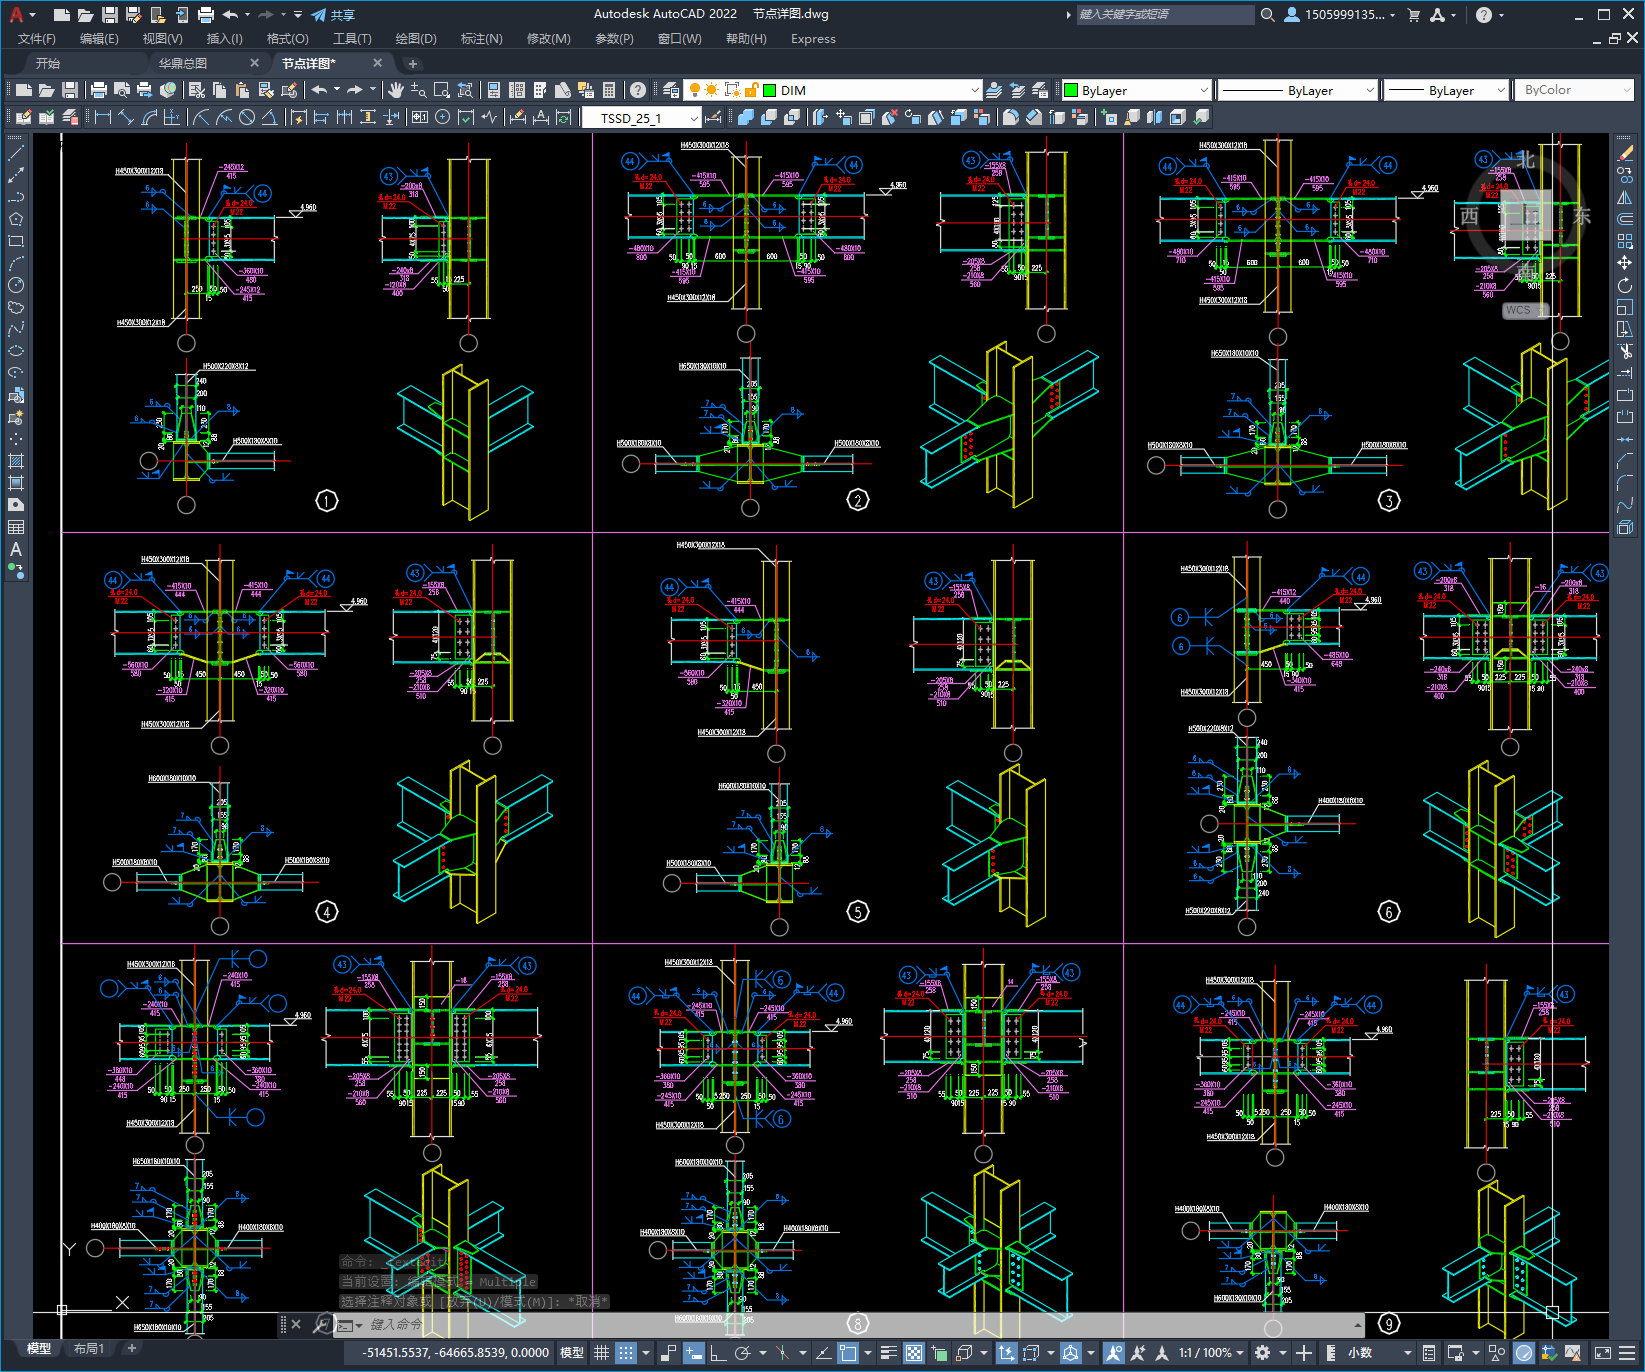This screenshot has width=1645, height=1372.
Task: Toggle ortho mode in status bar
Action: [718, 1353]
